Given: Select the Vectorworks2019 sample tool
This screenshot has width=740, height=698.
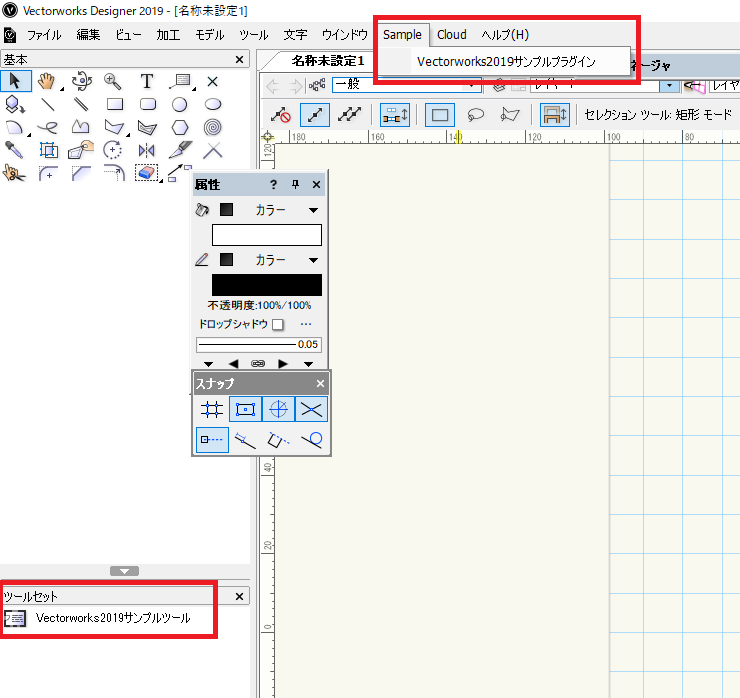Looking at the screenshot, I should click(97, 618).
